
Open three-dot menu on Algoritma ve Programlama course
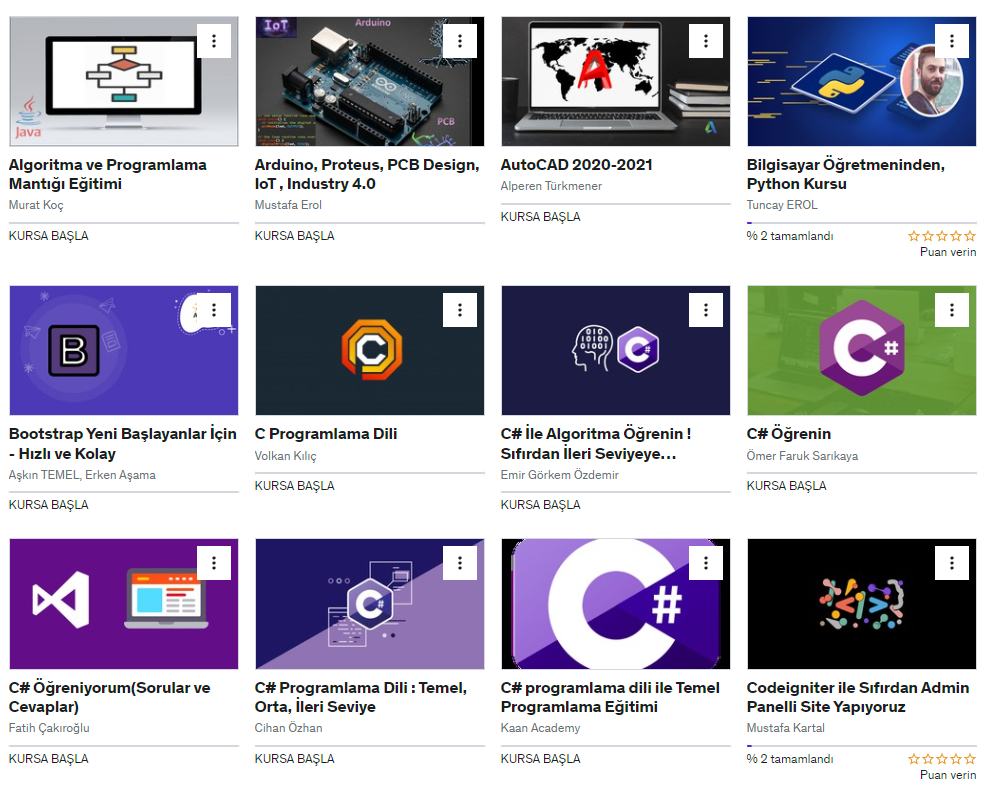point(214,41)
